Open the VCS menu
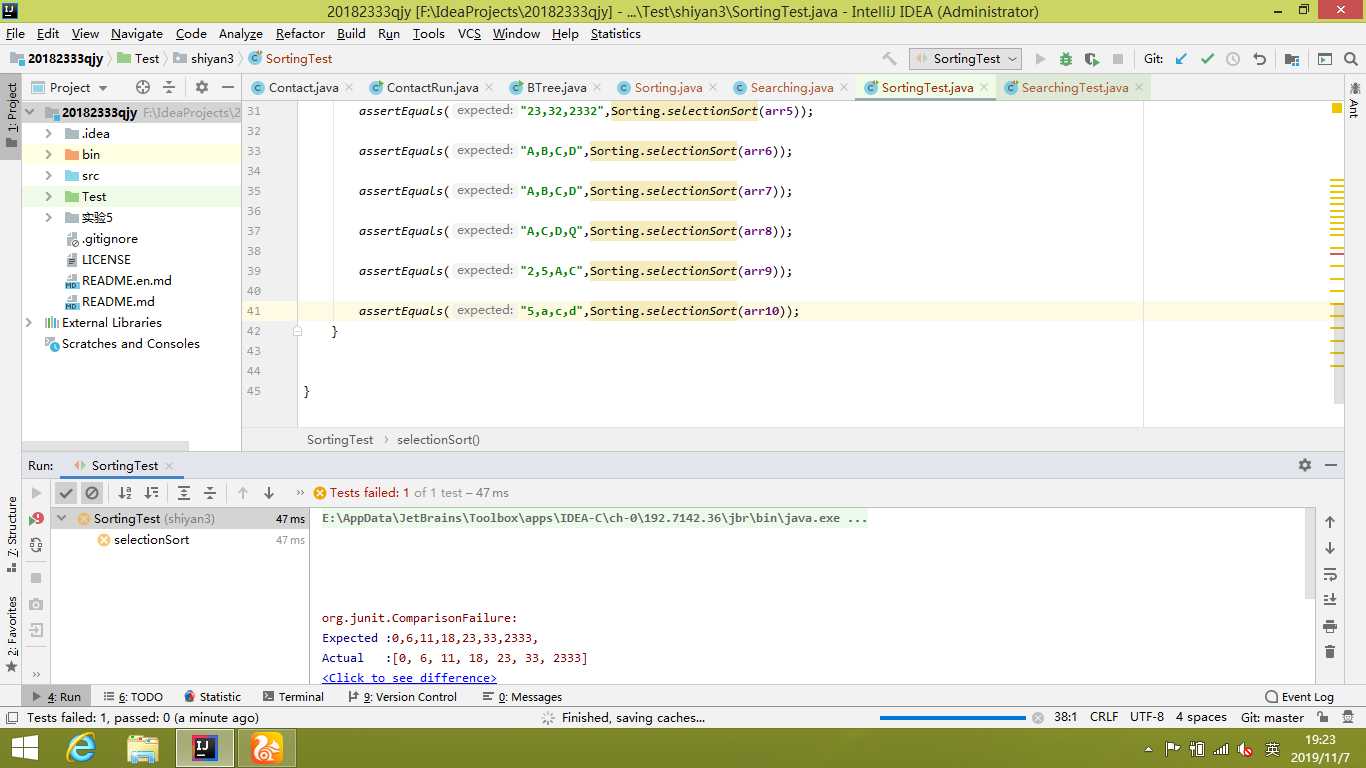 (469, 33)
